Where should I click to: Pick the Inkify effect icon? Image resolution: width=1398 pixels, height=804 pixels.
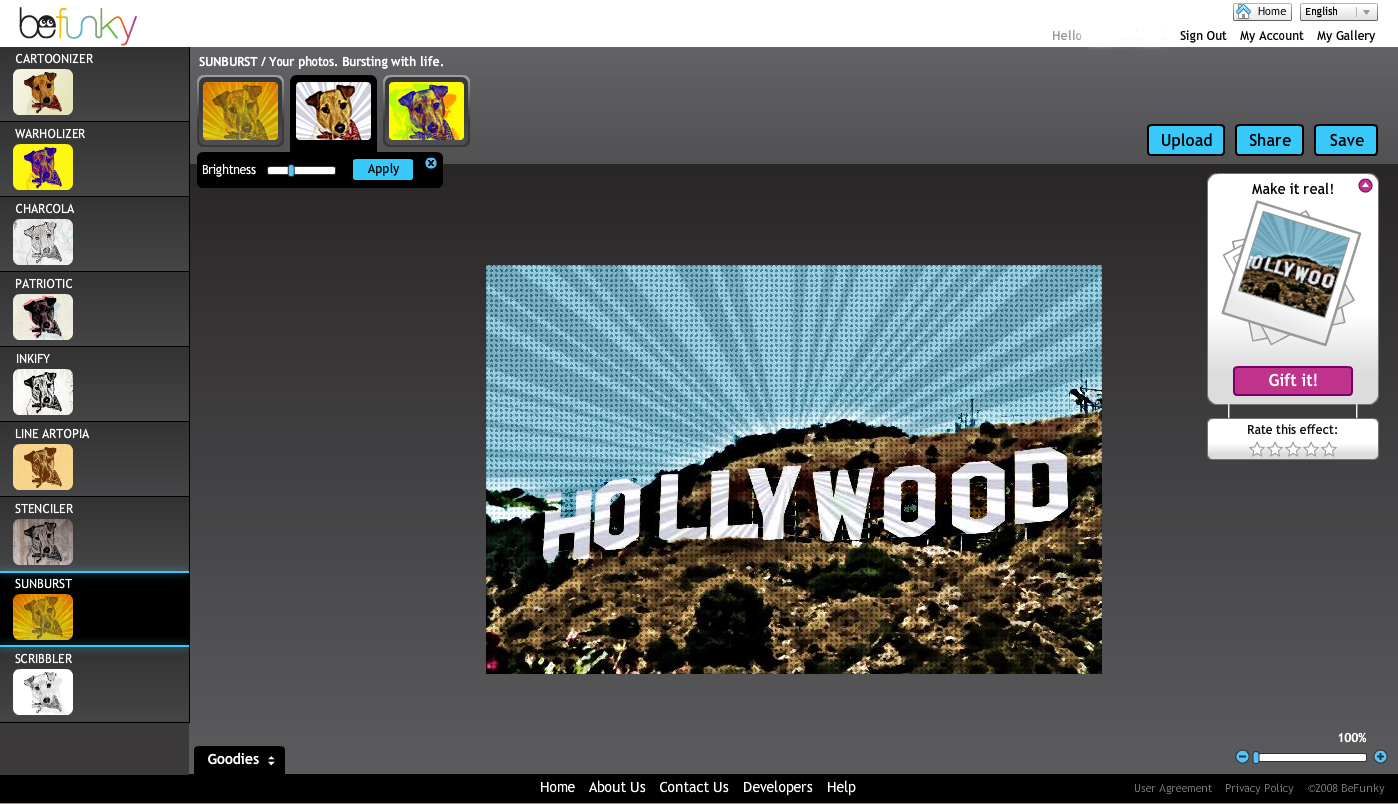click(43, 392)
